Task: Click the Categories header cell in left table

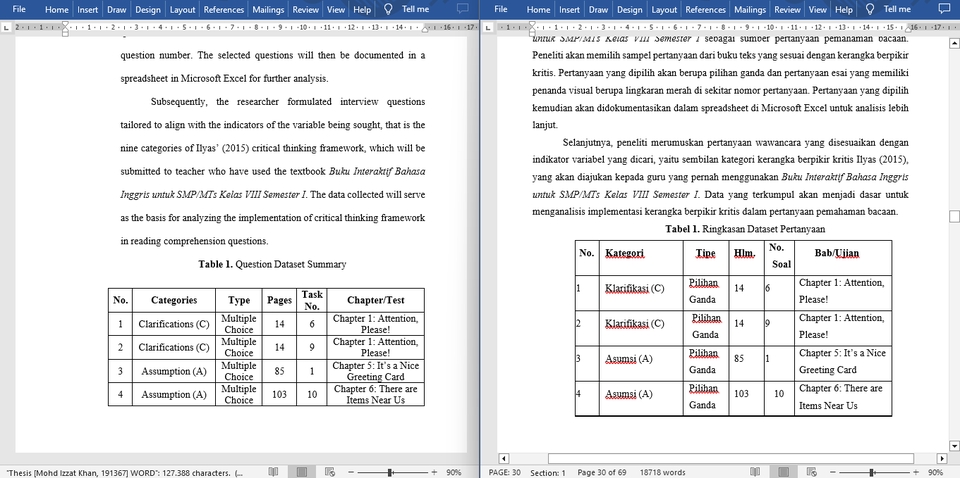Action: [x=174, y=300]
